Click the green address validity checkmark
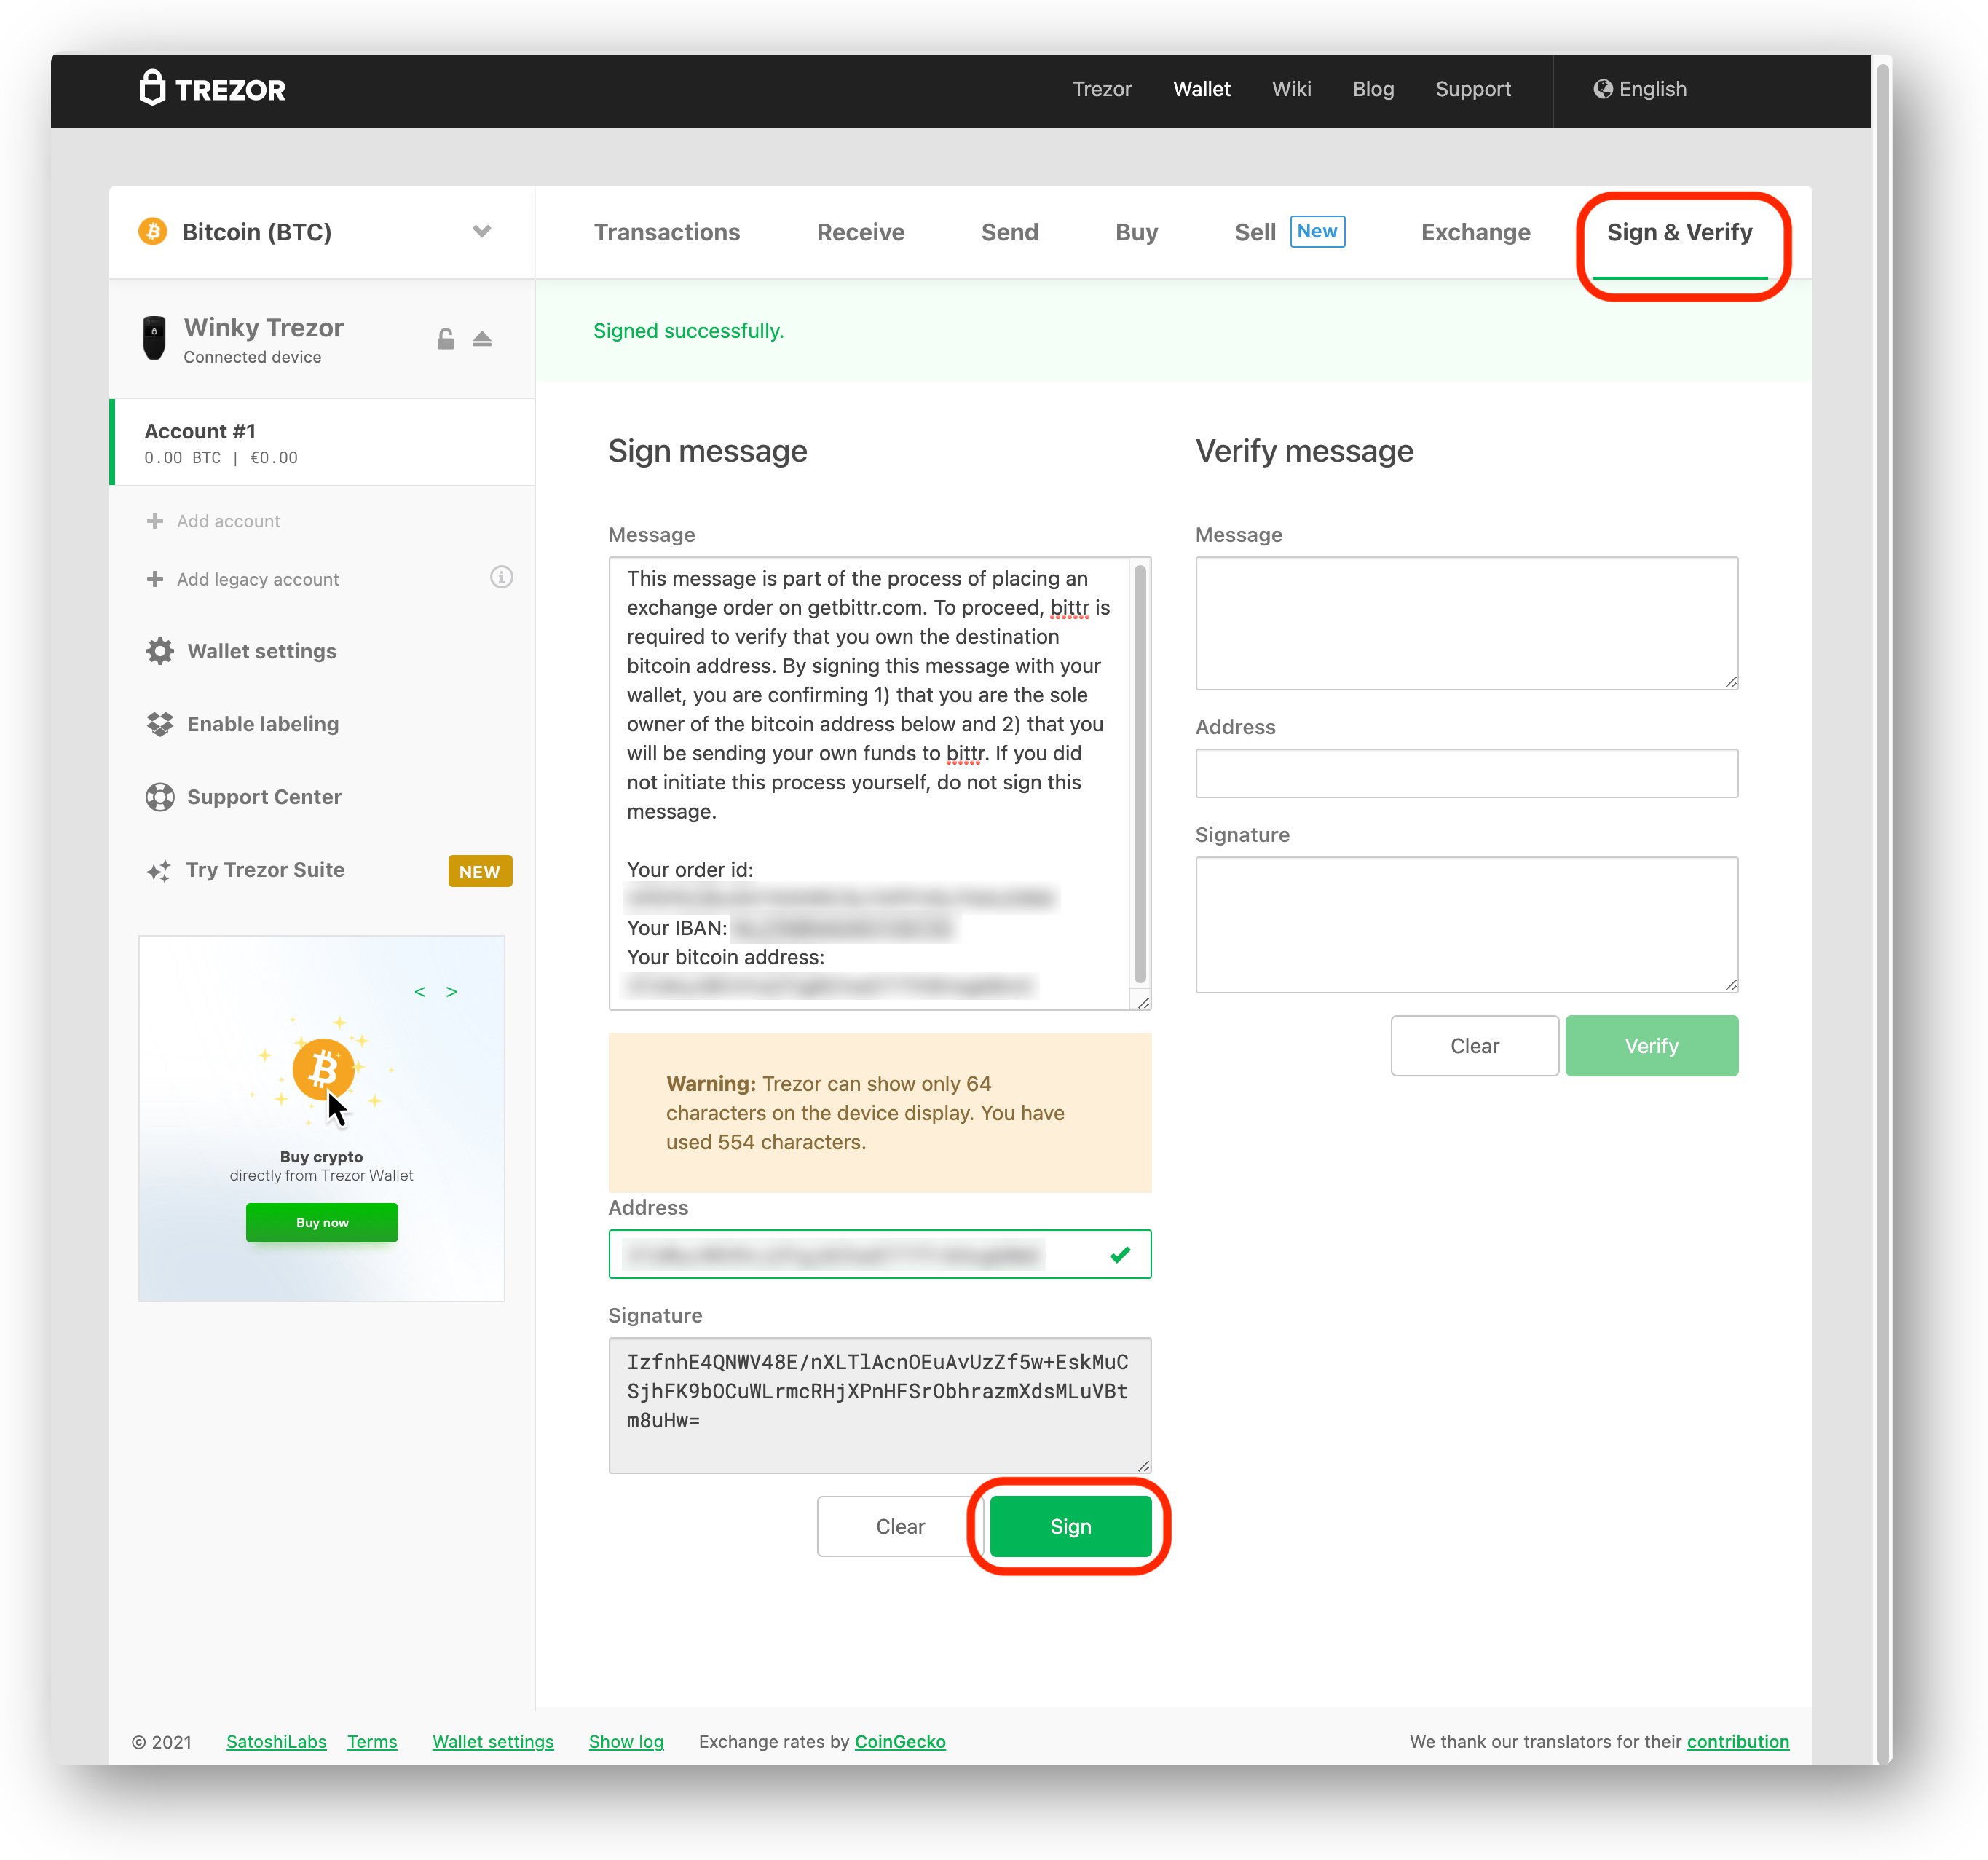1988x1860 pixels. point(1120,1254)
